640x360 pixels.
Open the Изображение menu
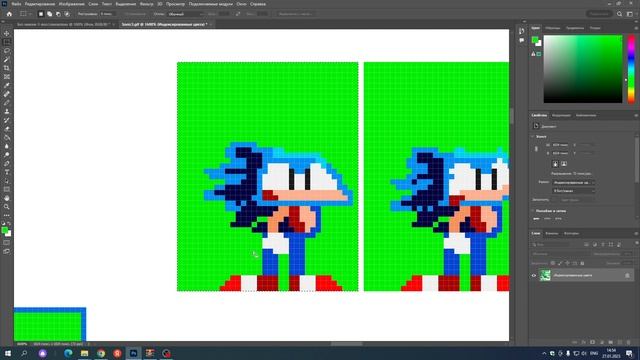pyautogui.click(x=71, y=4)
